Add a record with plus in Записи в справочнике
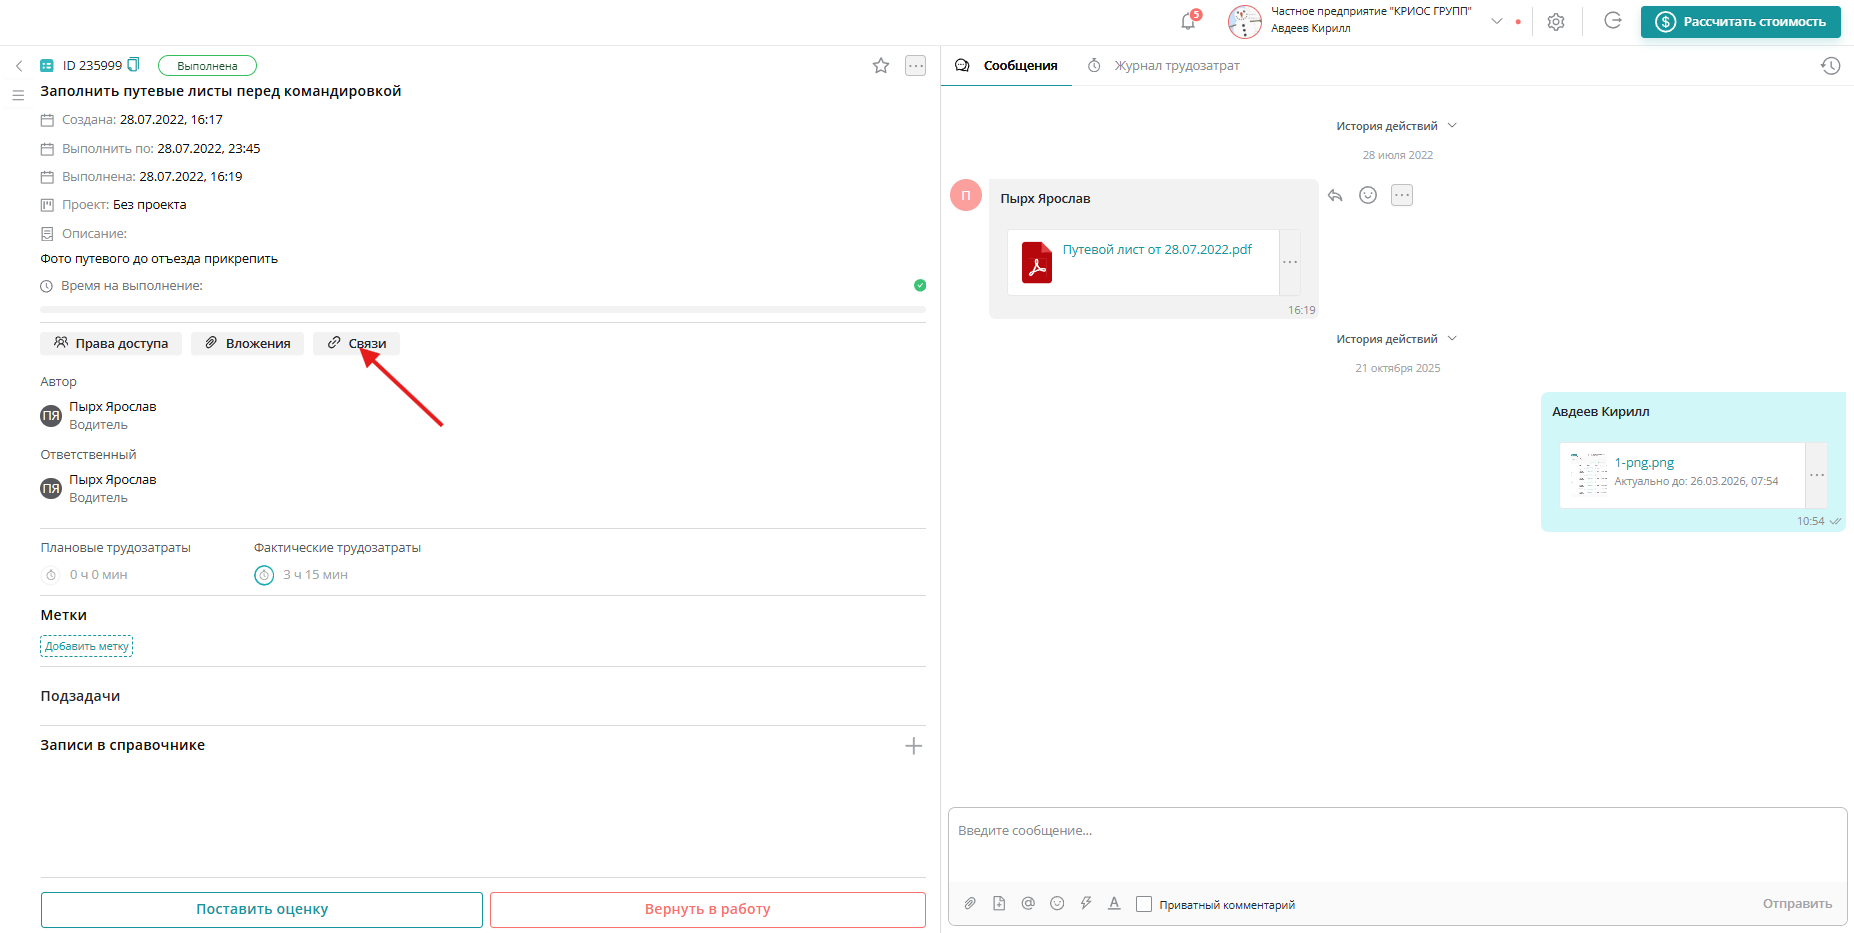Image resolution: width=1854 pixels, height=933 pixels. click(x=913, y=746)
